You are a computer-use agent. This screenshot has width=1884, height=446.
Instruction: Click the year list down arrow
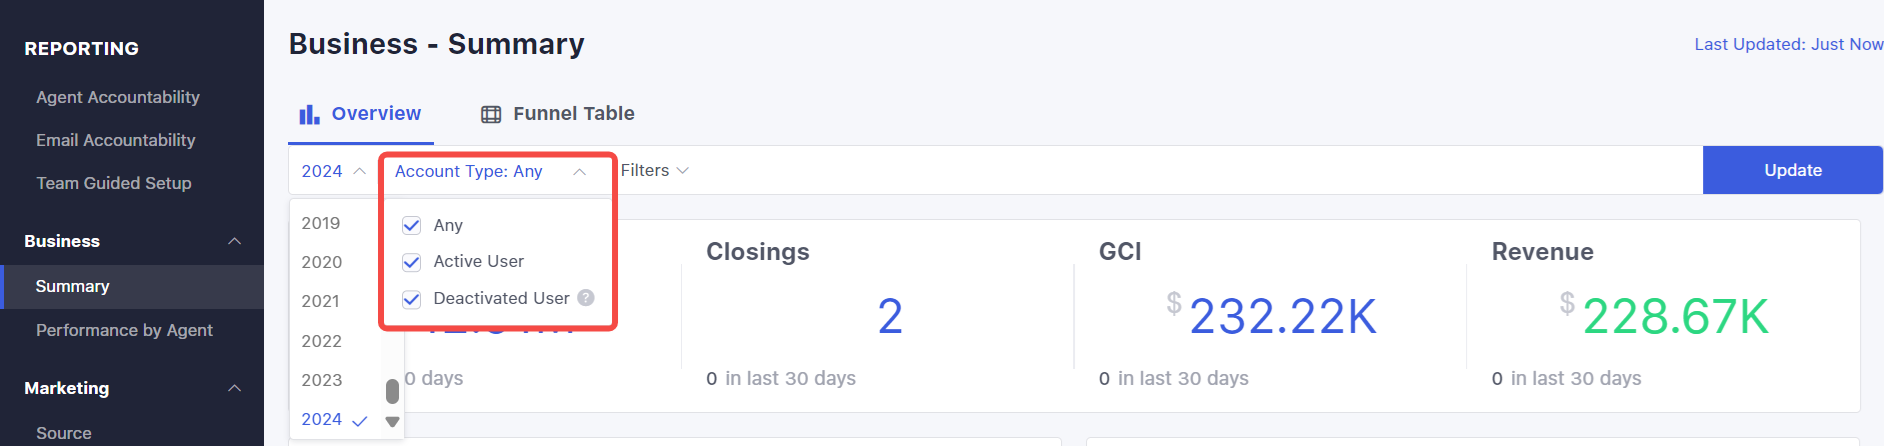click(x=392, y=422)
